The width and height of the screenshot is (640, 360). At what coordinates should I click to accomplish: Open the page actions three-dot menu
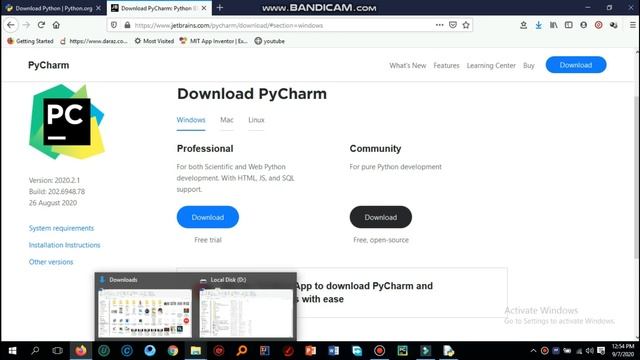[439, 25]
